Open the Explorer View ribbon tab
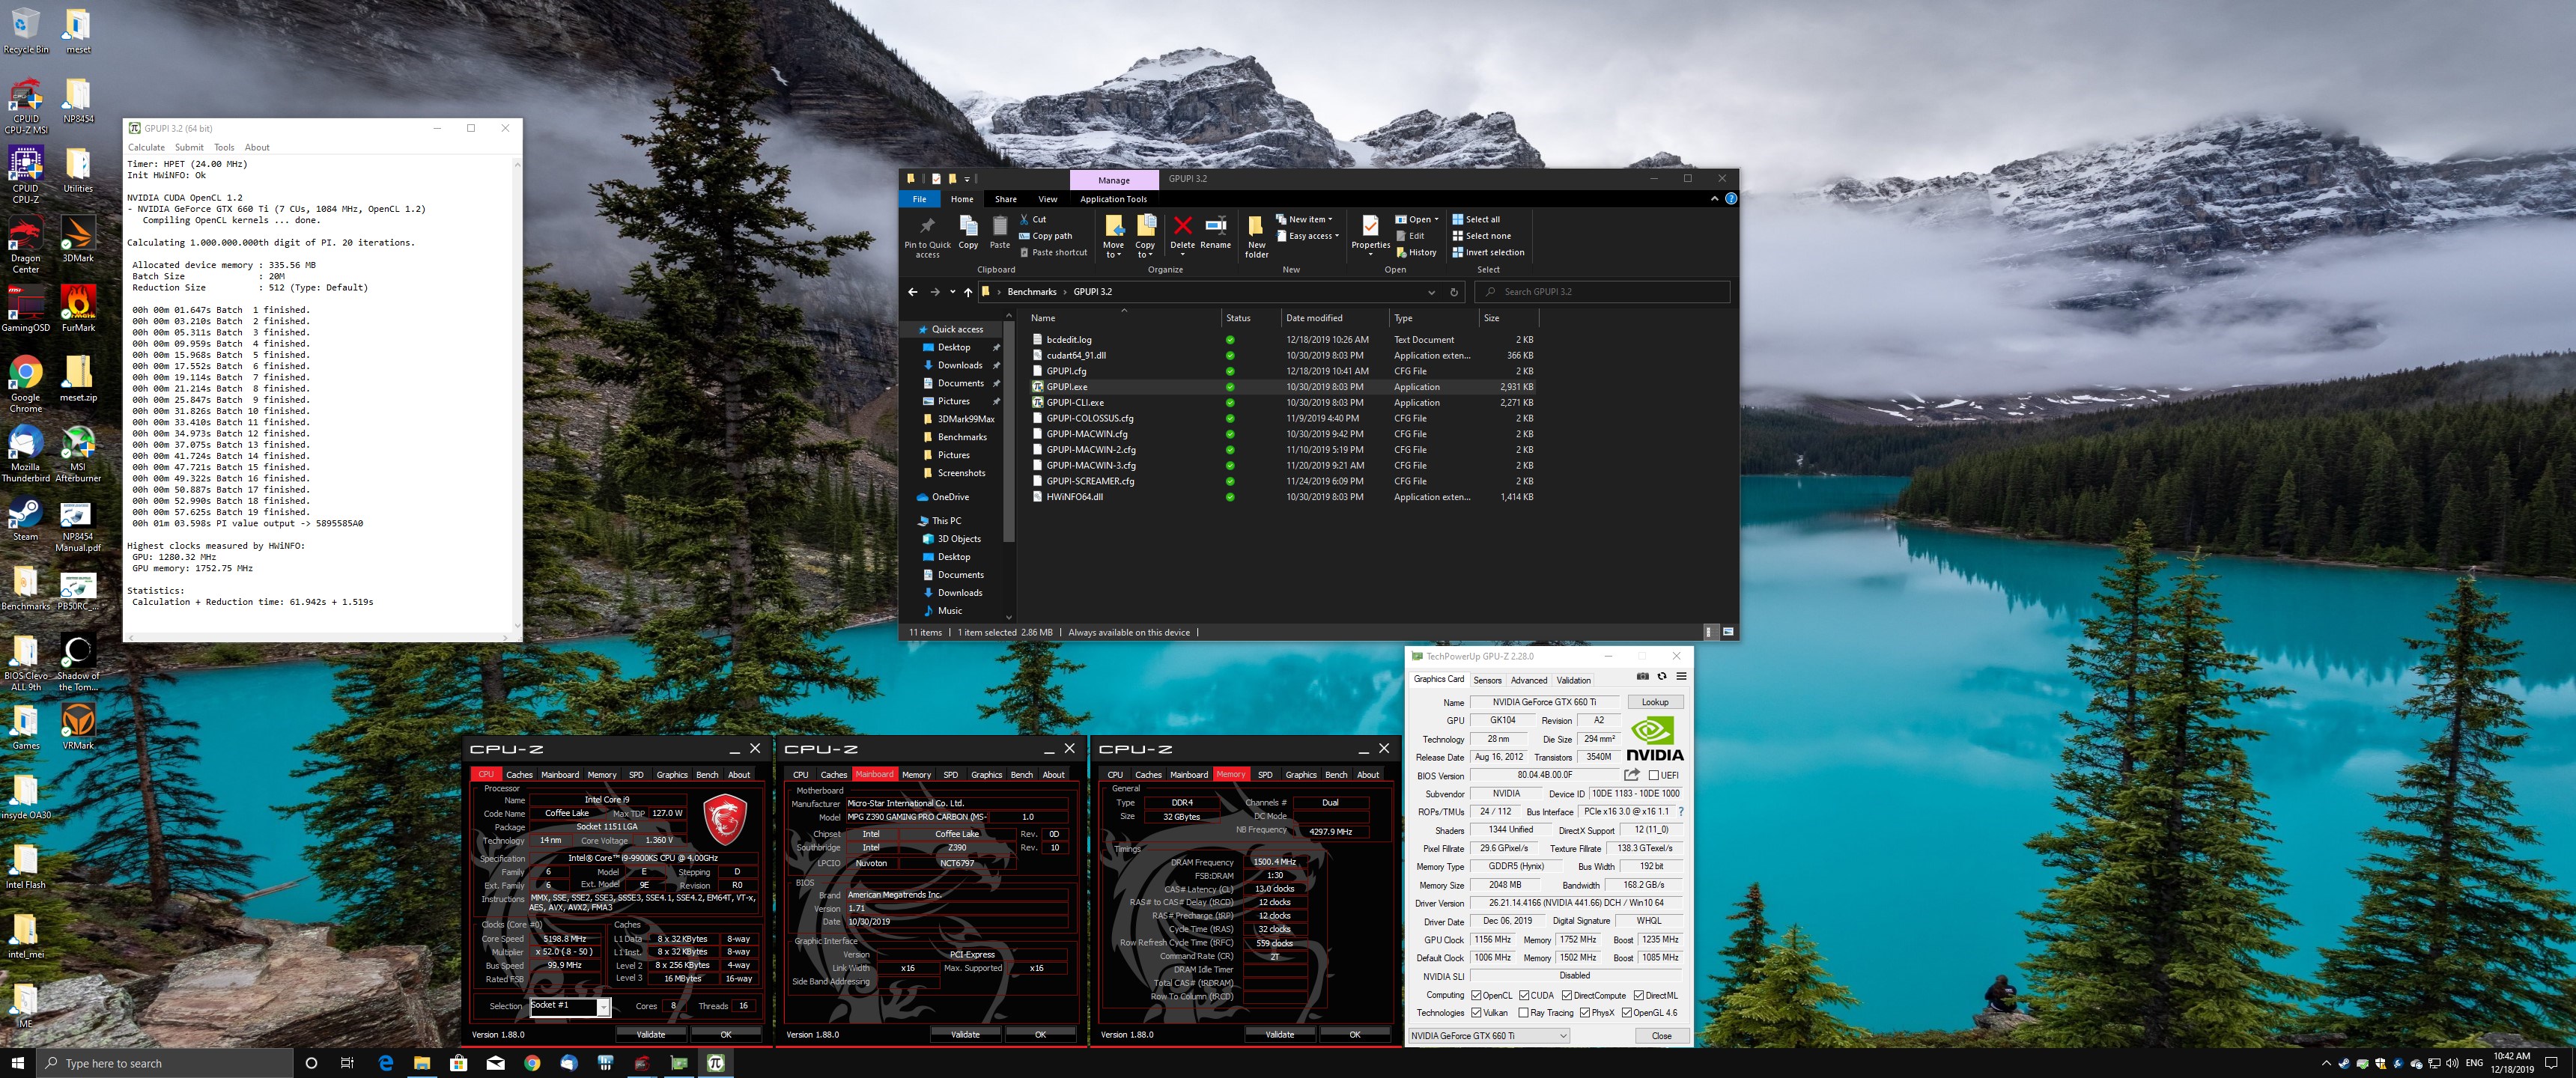 click(x=1047, y=199)
